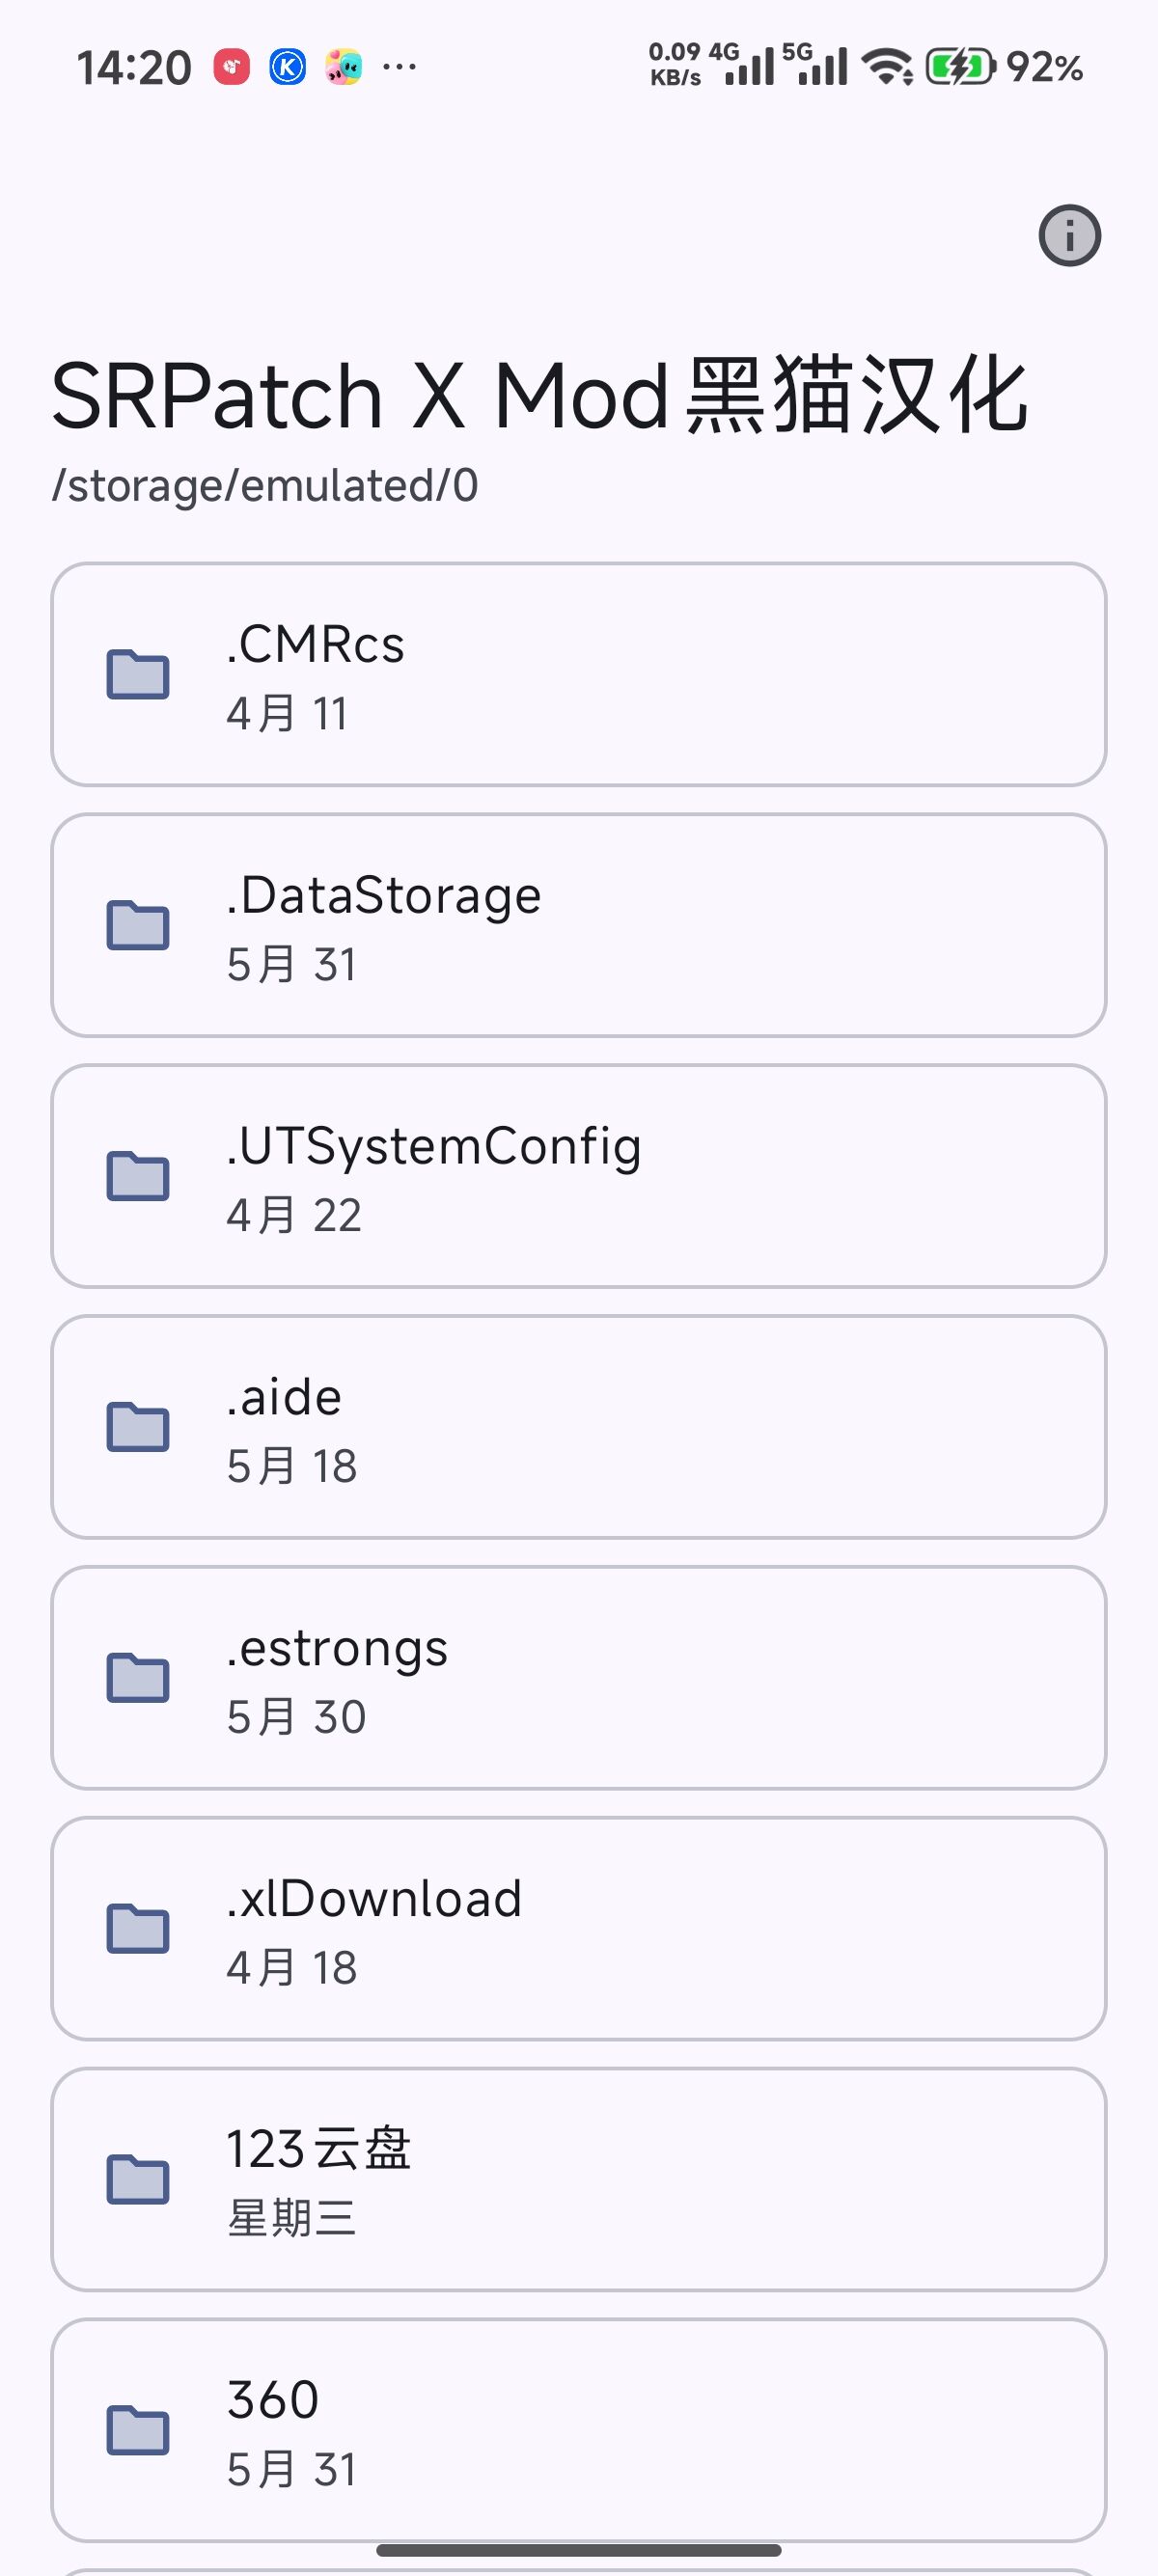
Task: Tap the folder icon beside .CMRcs
Action: [x=138, y=674]
